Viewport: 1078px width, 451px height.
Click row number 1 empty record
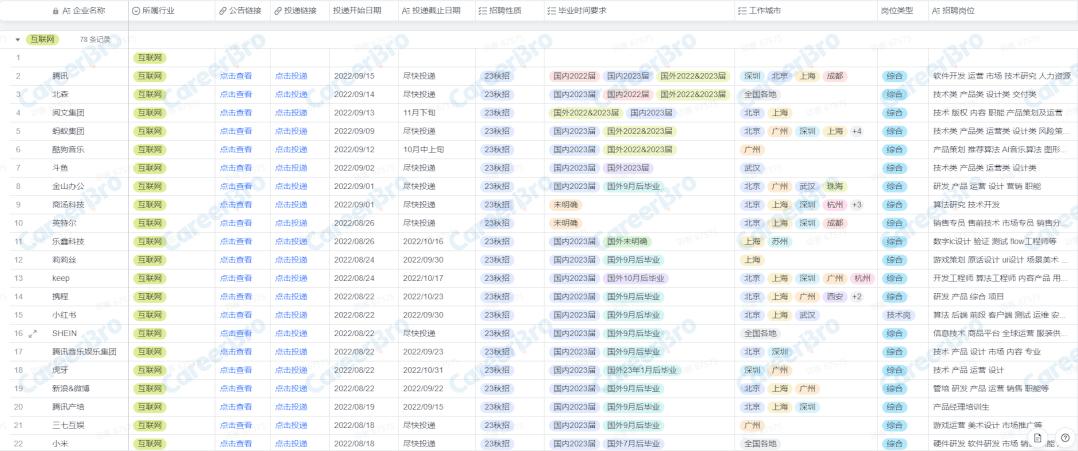(19, 58)
